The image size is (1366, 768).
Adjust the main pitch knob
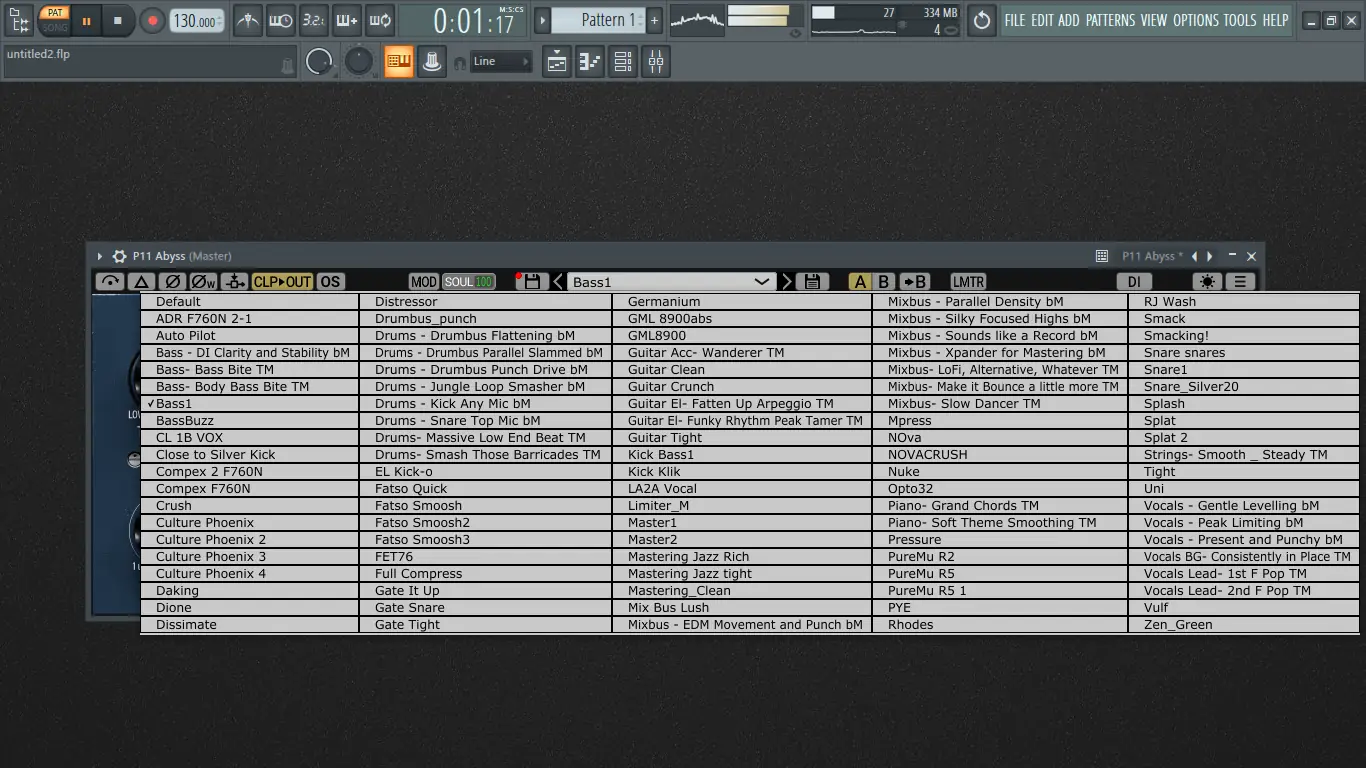[x=358, y=62]
